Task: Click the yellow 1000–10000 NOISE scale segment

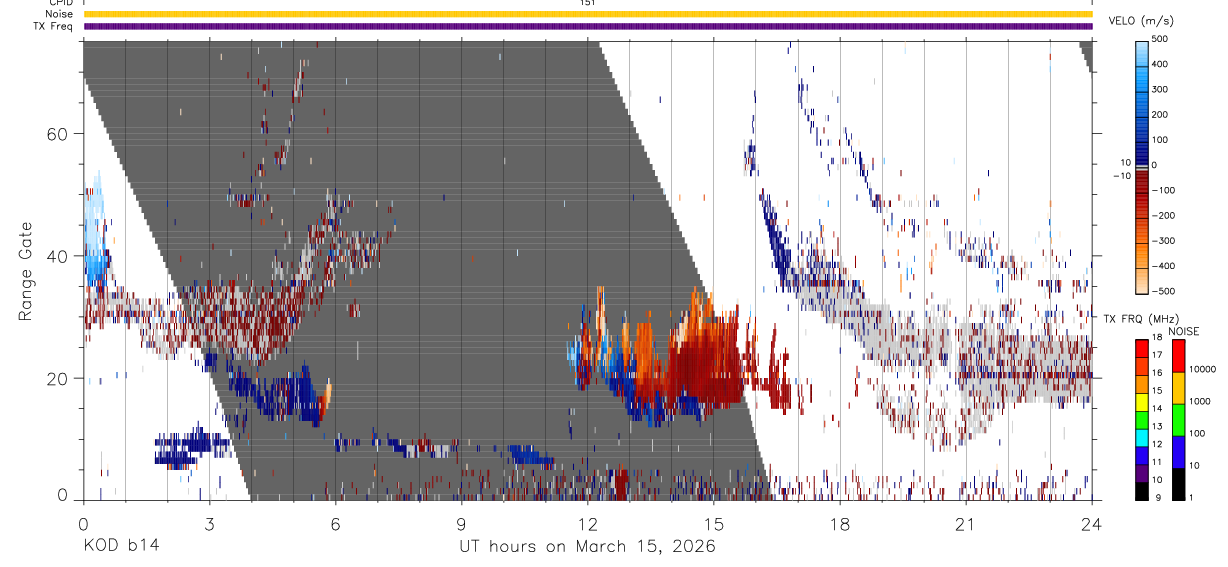Action: click(1178, 389)
